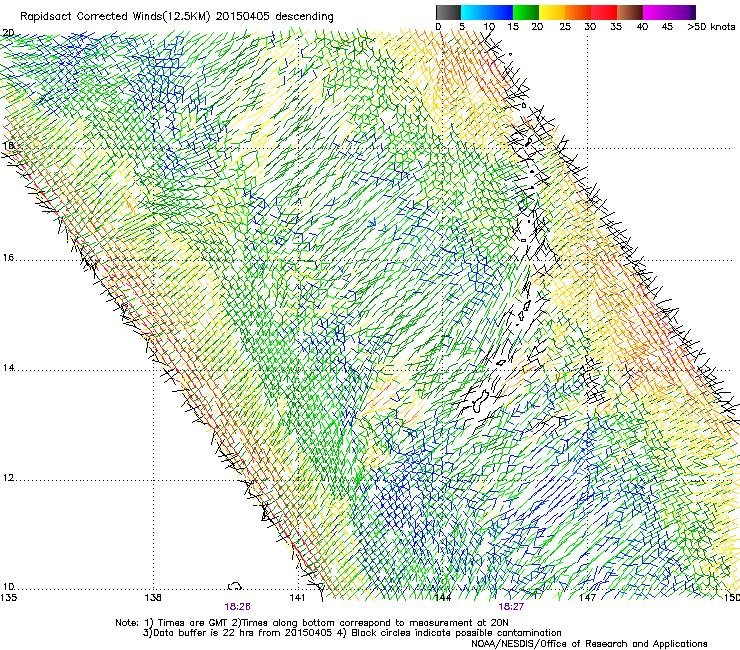
Task: Click the '>50 knots' legend label
Action: [x=711, y=27]
